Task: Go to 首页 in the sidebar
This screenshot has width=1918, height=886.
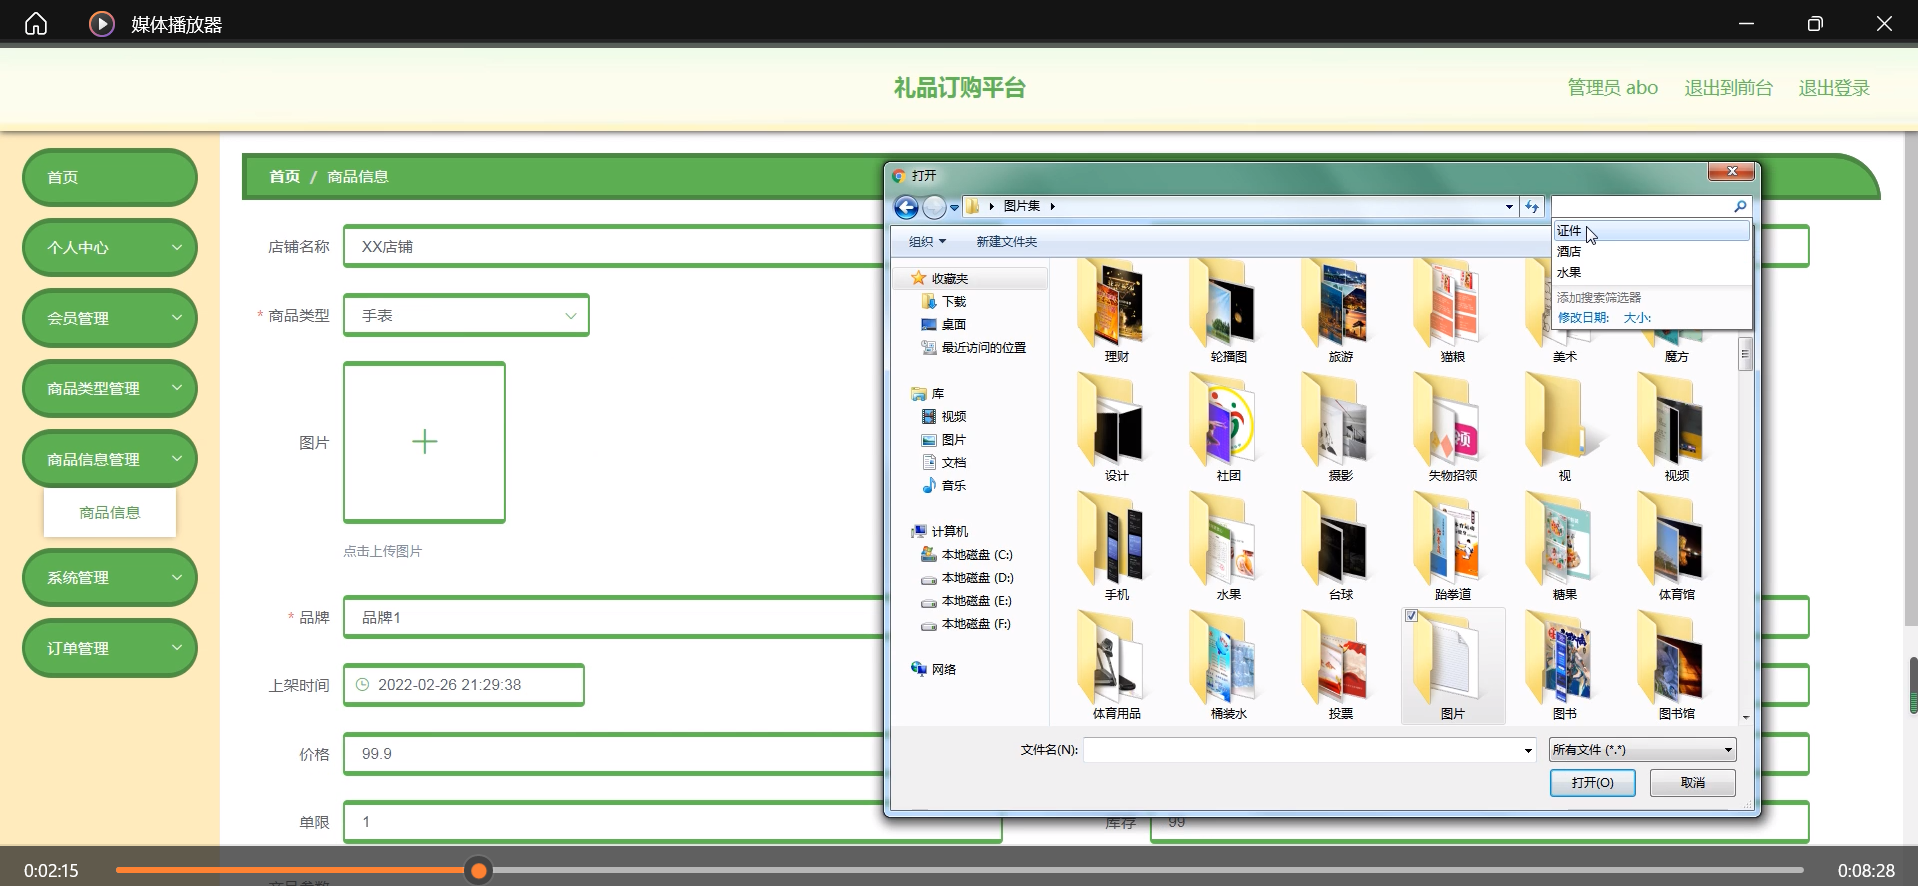Action: [x=110, y=177]
